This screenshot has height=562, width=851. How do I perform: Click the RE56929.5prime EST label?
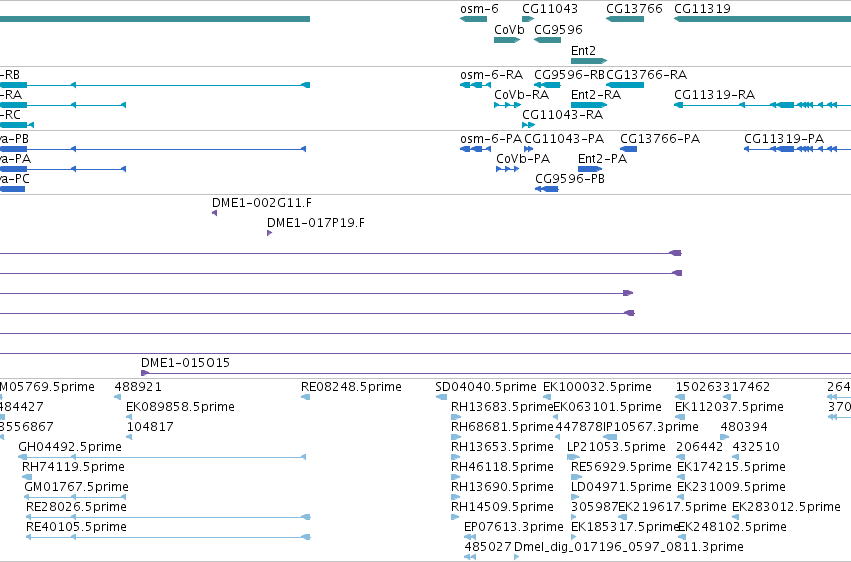(x=621, y=467)
